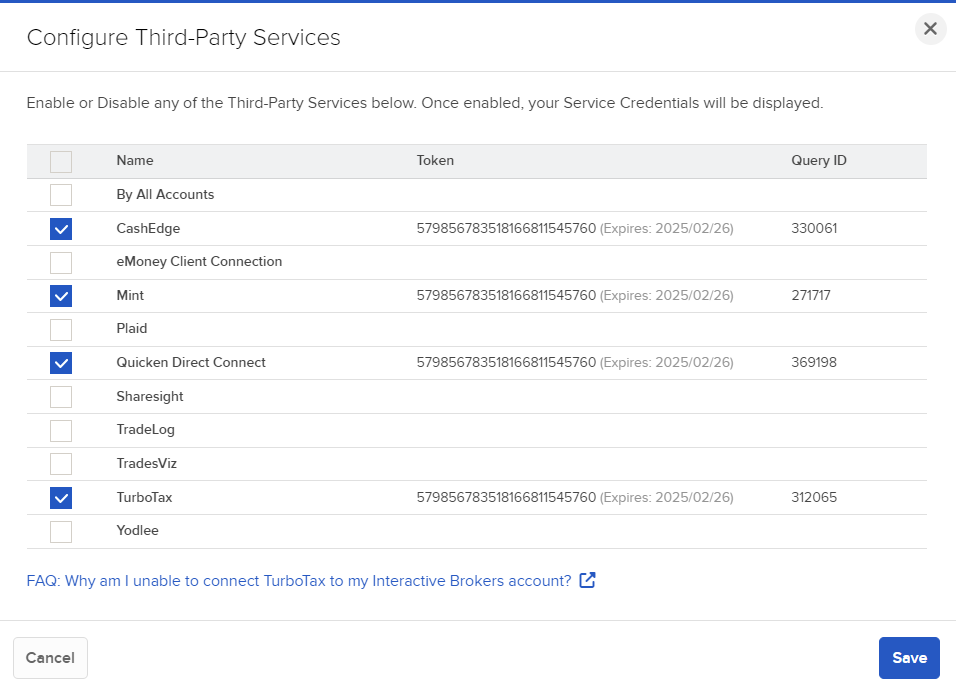Enable the eMoney Client Connection service
Image resolution: width=956 pixels, height=691 pixels.
coord(60,262)
